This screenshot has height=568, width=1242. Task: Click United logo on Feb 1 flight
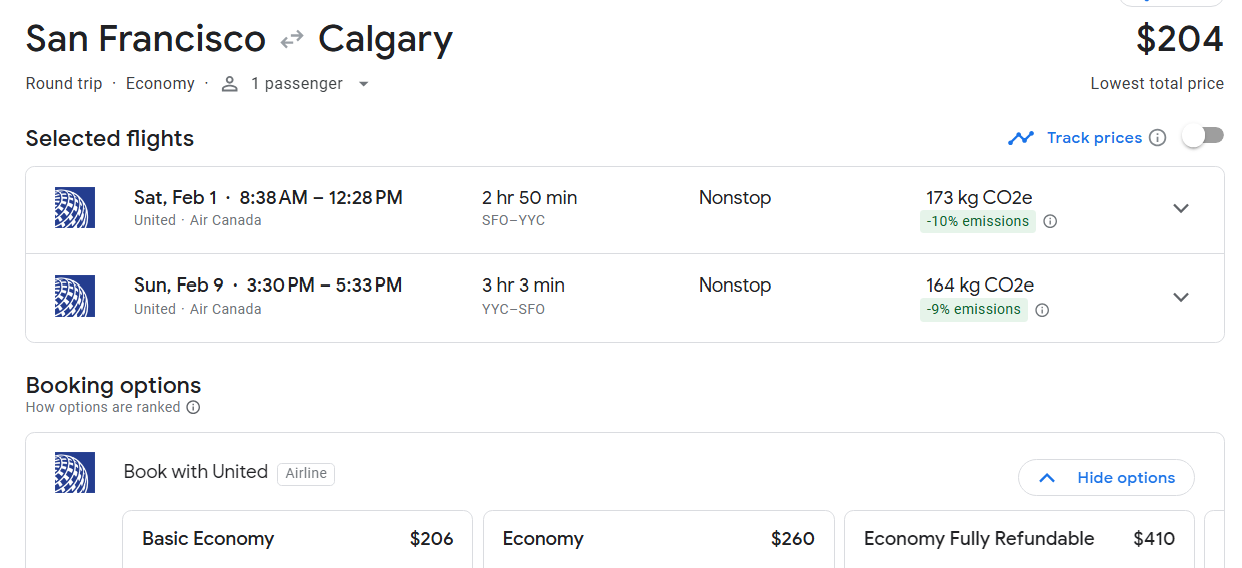point(75,208)
